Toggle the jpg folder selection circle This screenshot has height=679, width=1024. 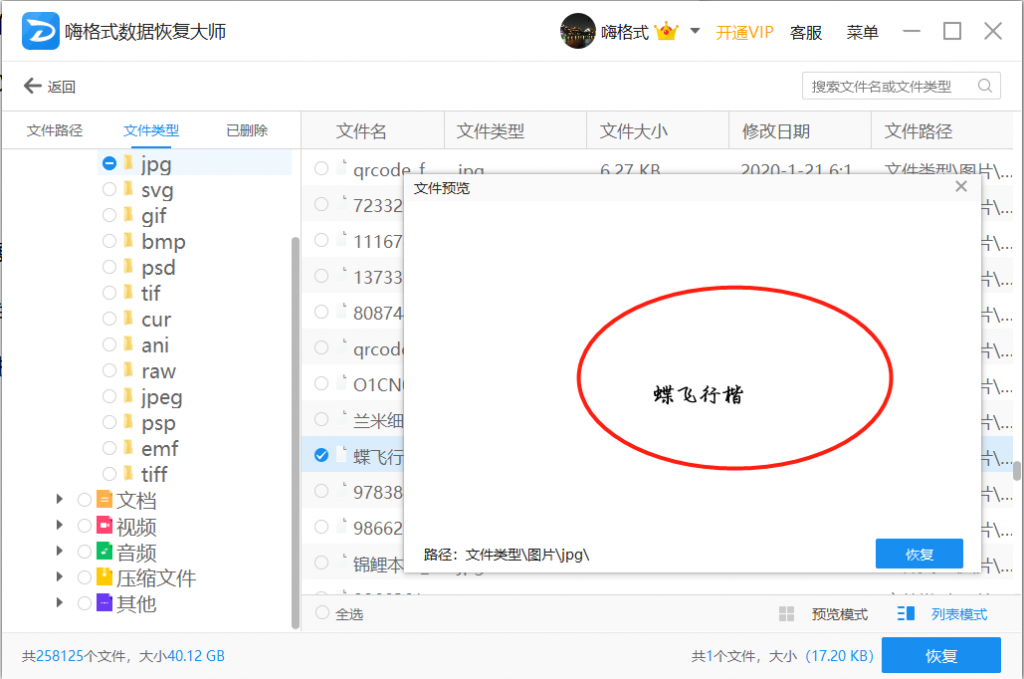point(109,163)
